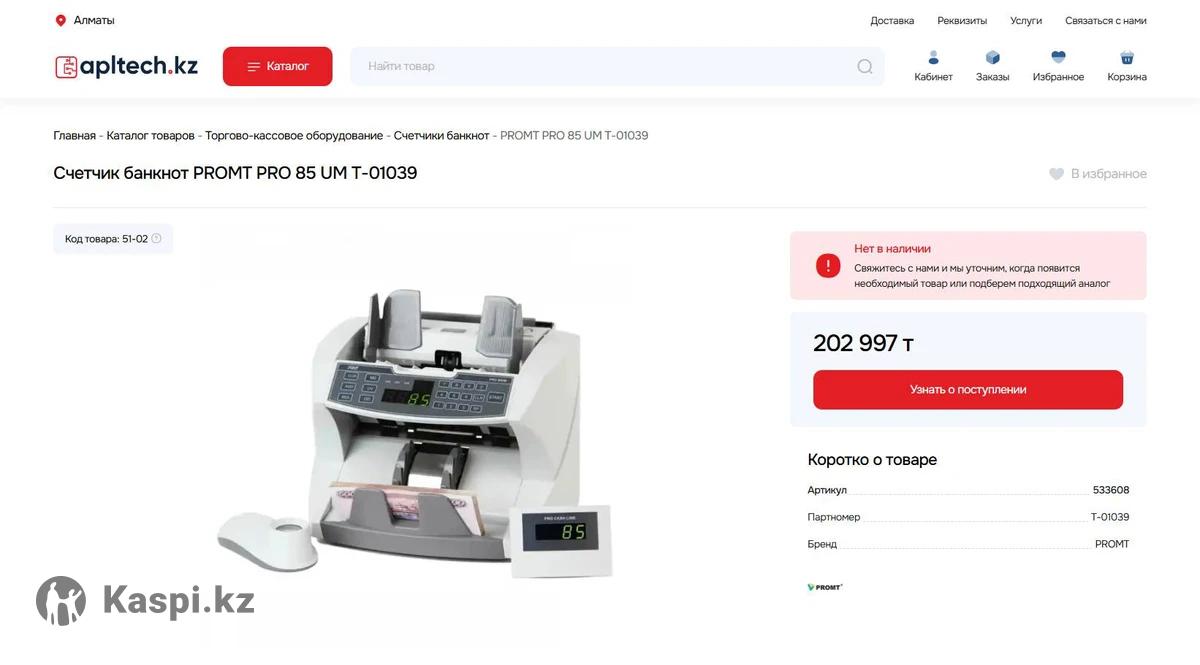Image resolution: width=1200 pixels, height=665 pixels.
Task: Click the Узнать о поступлении button
Action: [x=968, y=390]
